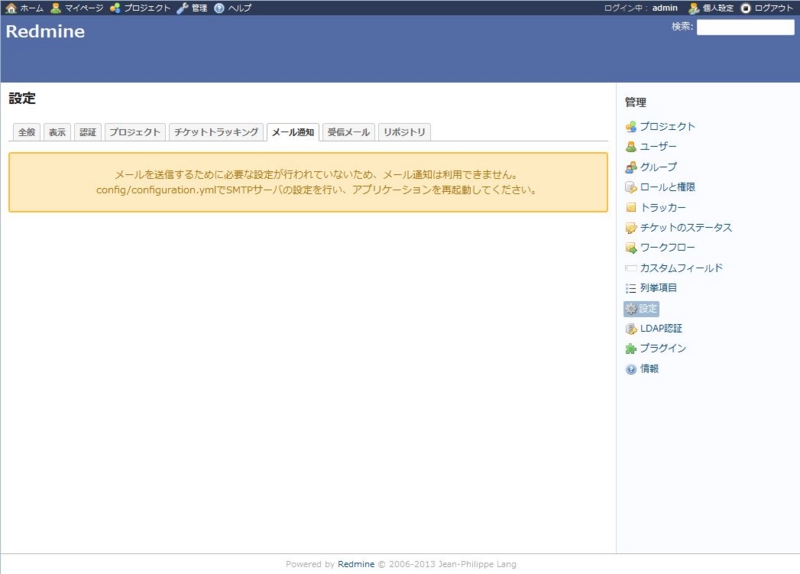This screenshot has height=574, width=800.
Task: Click the ワークフロー icon
Action: 631,248
